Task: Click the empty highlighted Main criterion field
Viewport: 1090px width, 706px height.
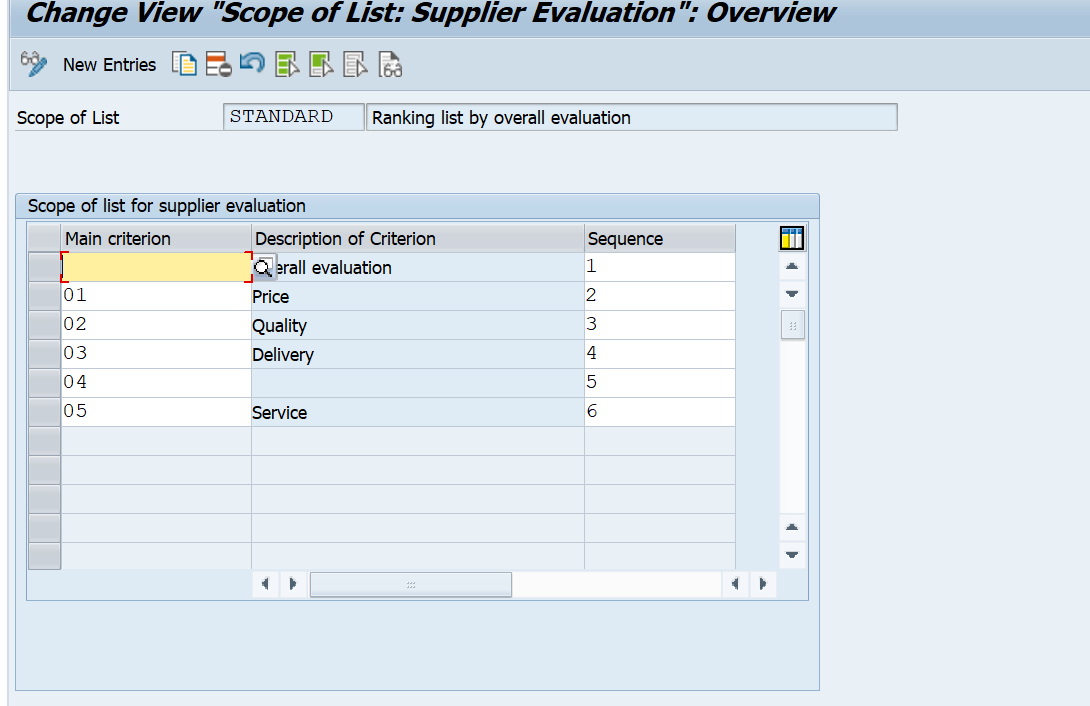Action: (x=156, y=267)
